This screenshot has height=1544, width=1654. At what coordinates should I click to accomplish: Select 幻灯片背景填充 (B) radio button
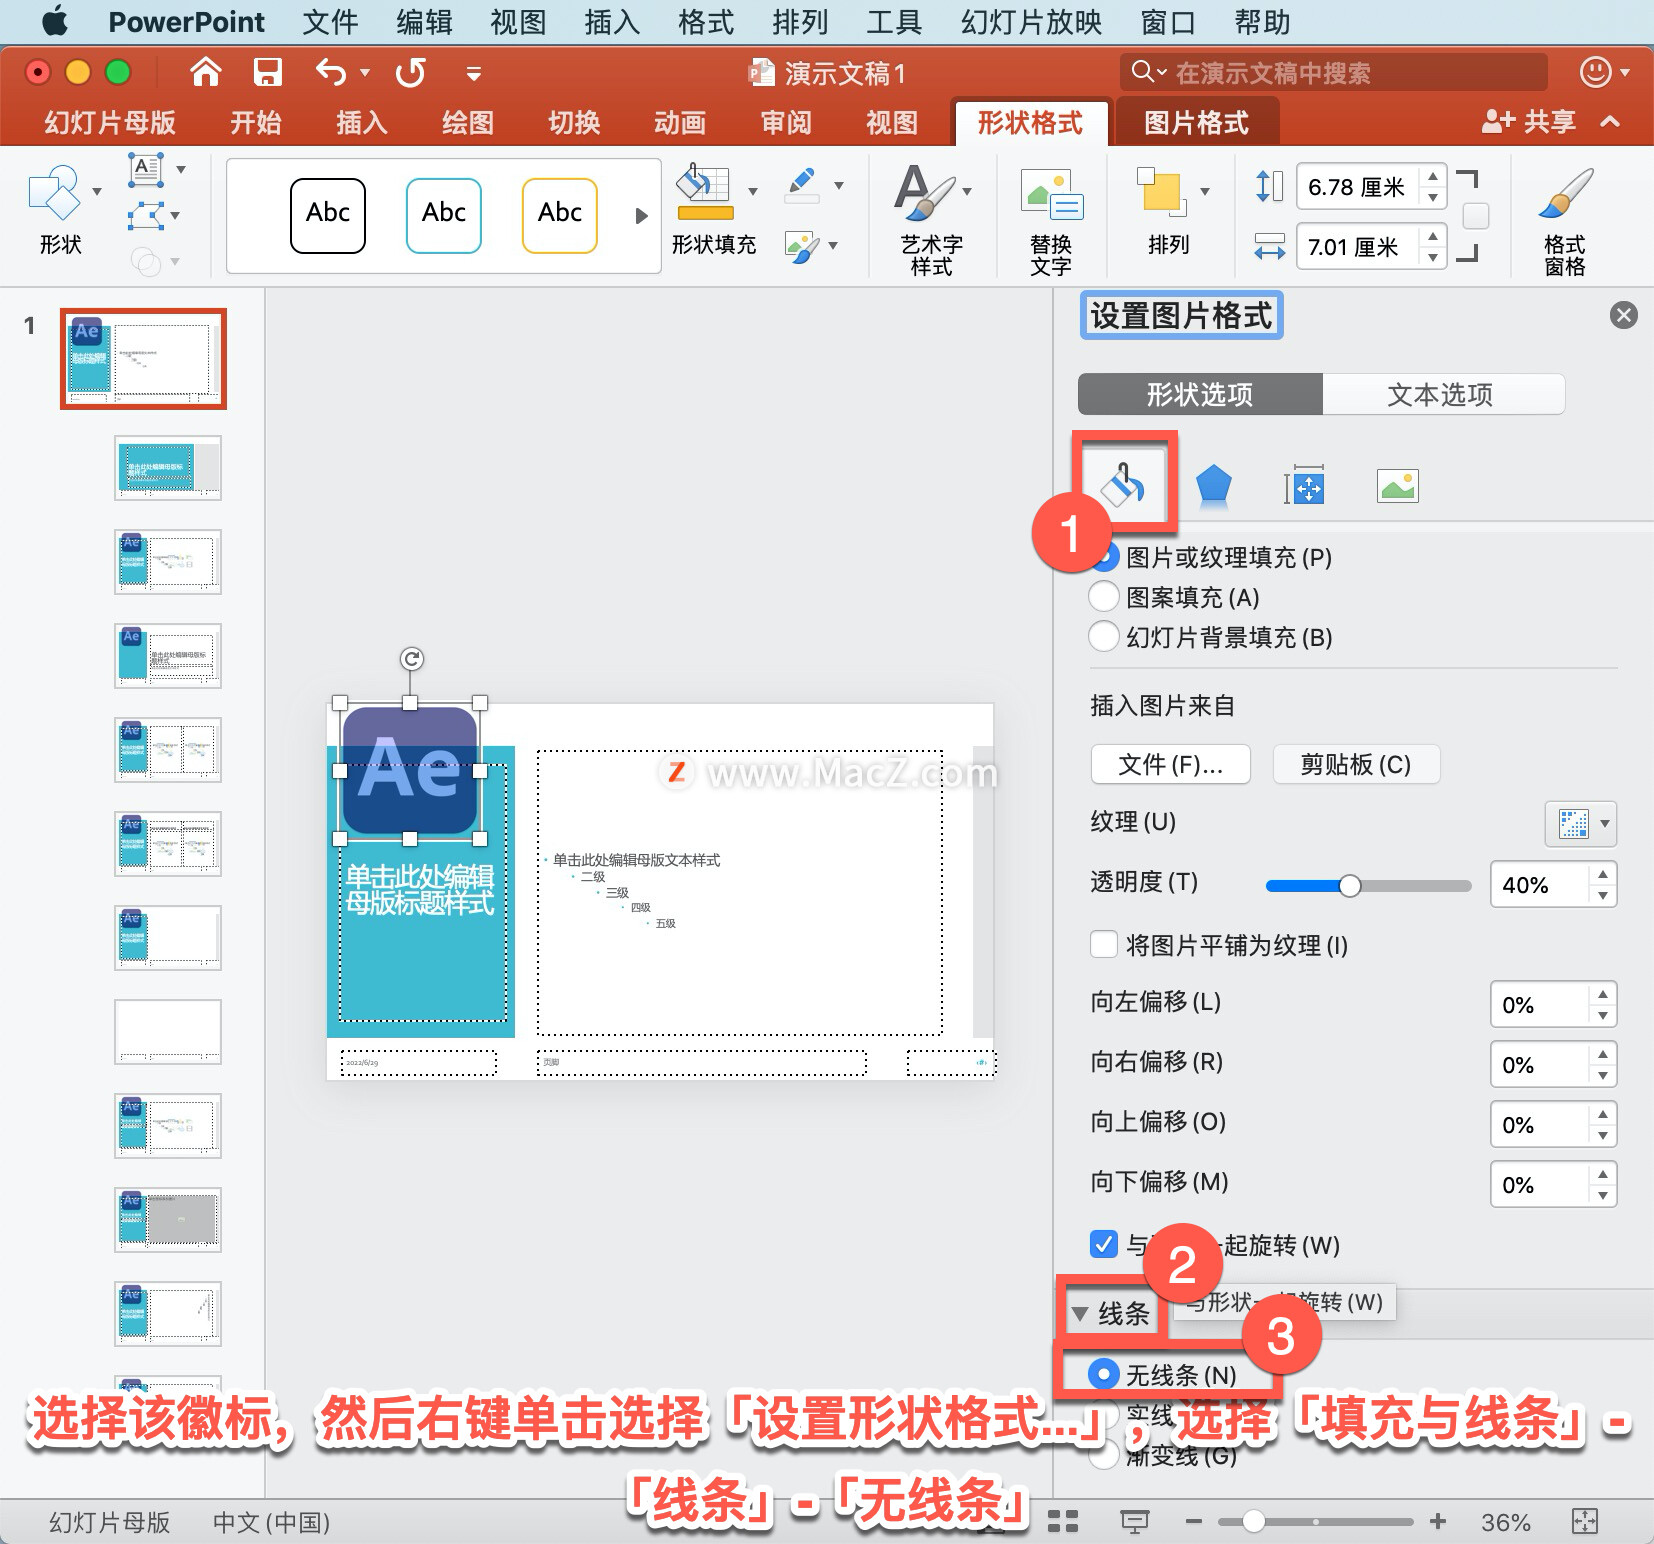coord(1103,637)
